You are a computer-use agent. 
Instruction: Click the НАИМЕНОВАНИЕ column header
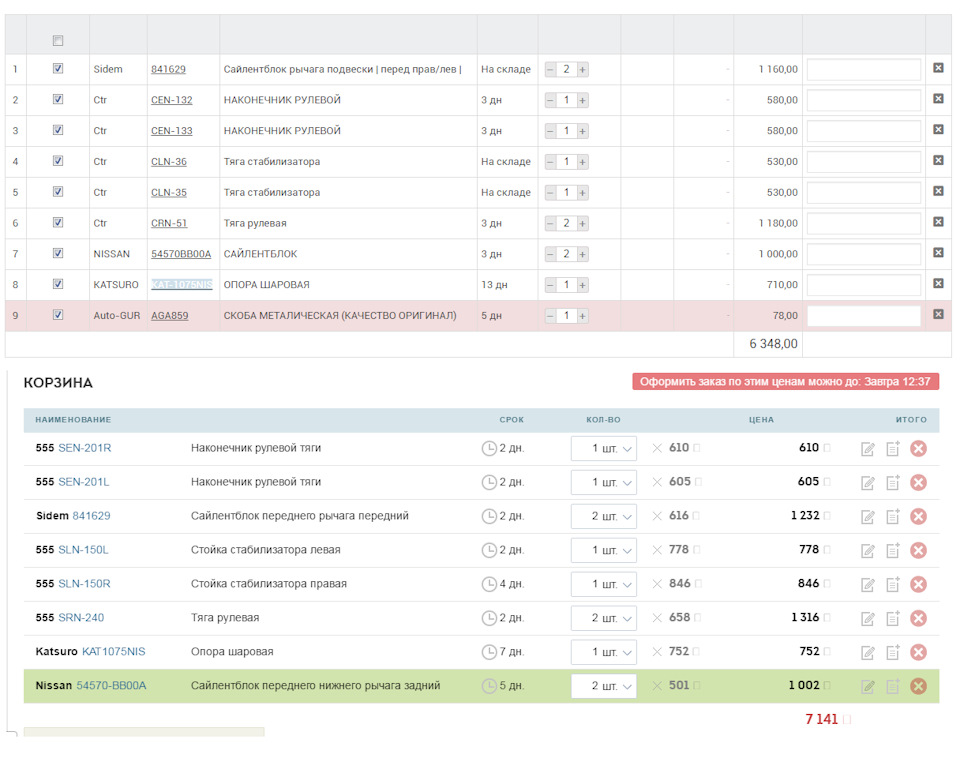click(x=73, y=420)
